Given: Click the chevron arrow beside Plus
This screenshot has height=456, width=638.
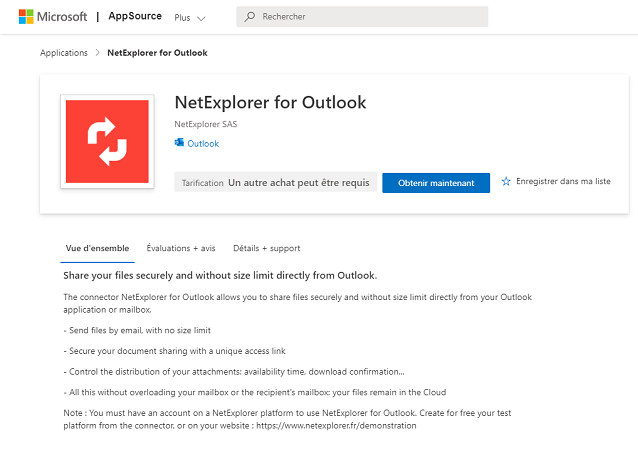Looking at the screenshot, I should tap(201, 18).
